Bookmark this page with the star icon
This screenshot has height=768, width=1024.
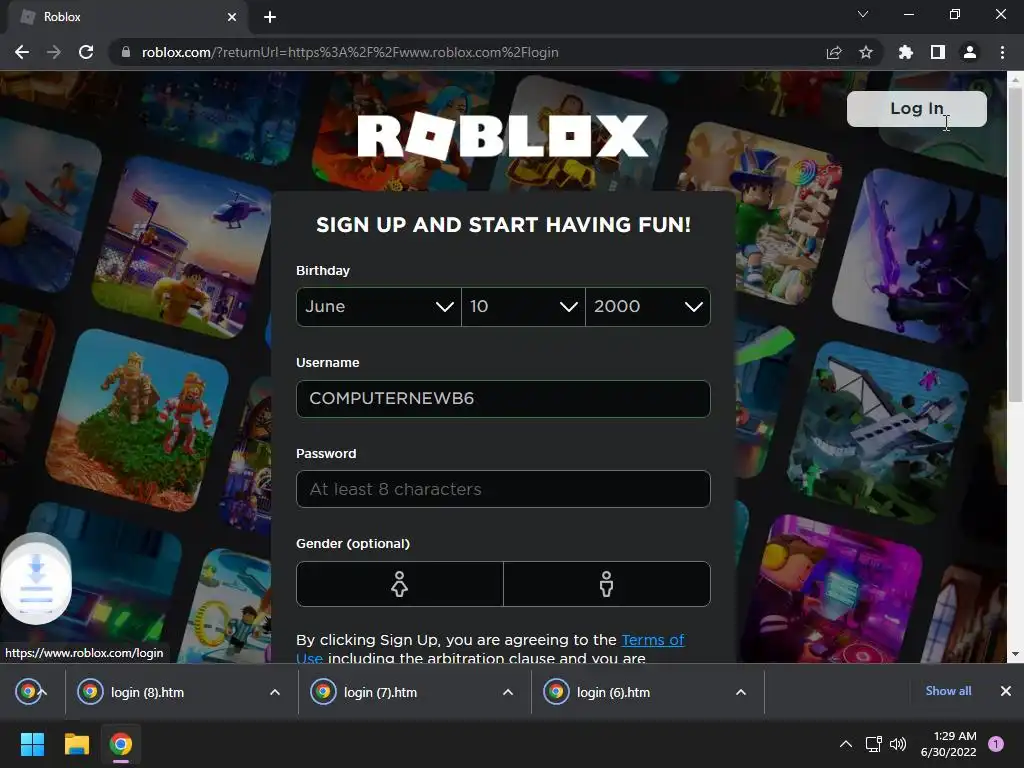point(866,52)
